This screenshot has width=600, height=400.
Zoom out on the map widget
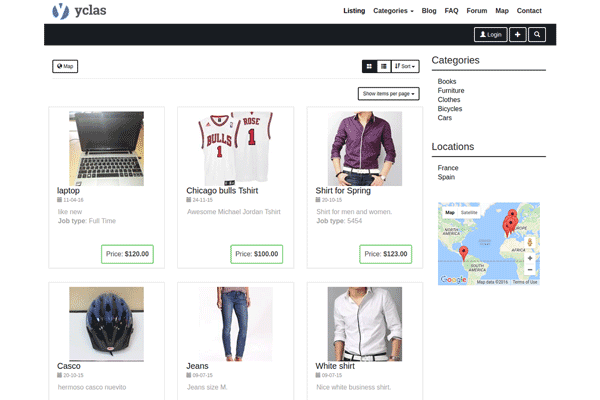coord(529,271)
